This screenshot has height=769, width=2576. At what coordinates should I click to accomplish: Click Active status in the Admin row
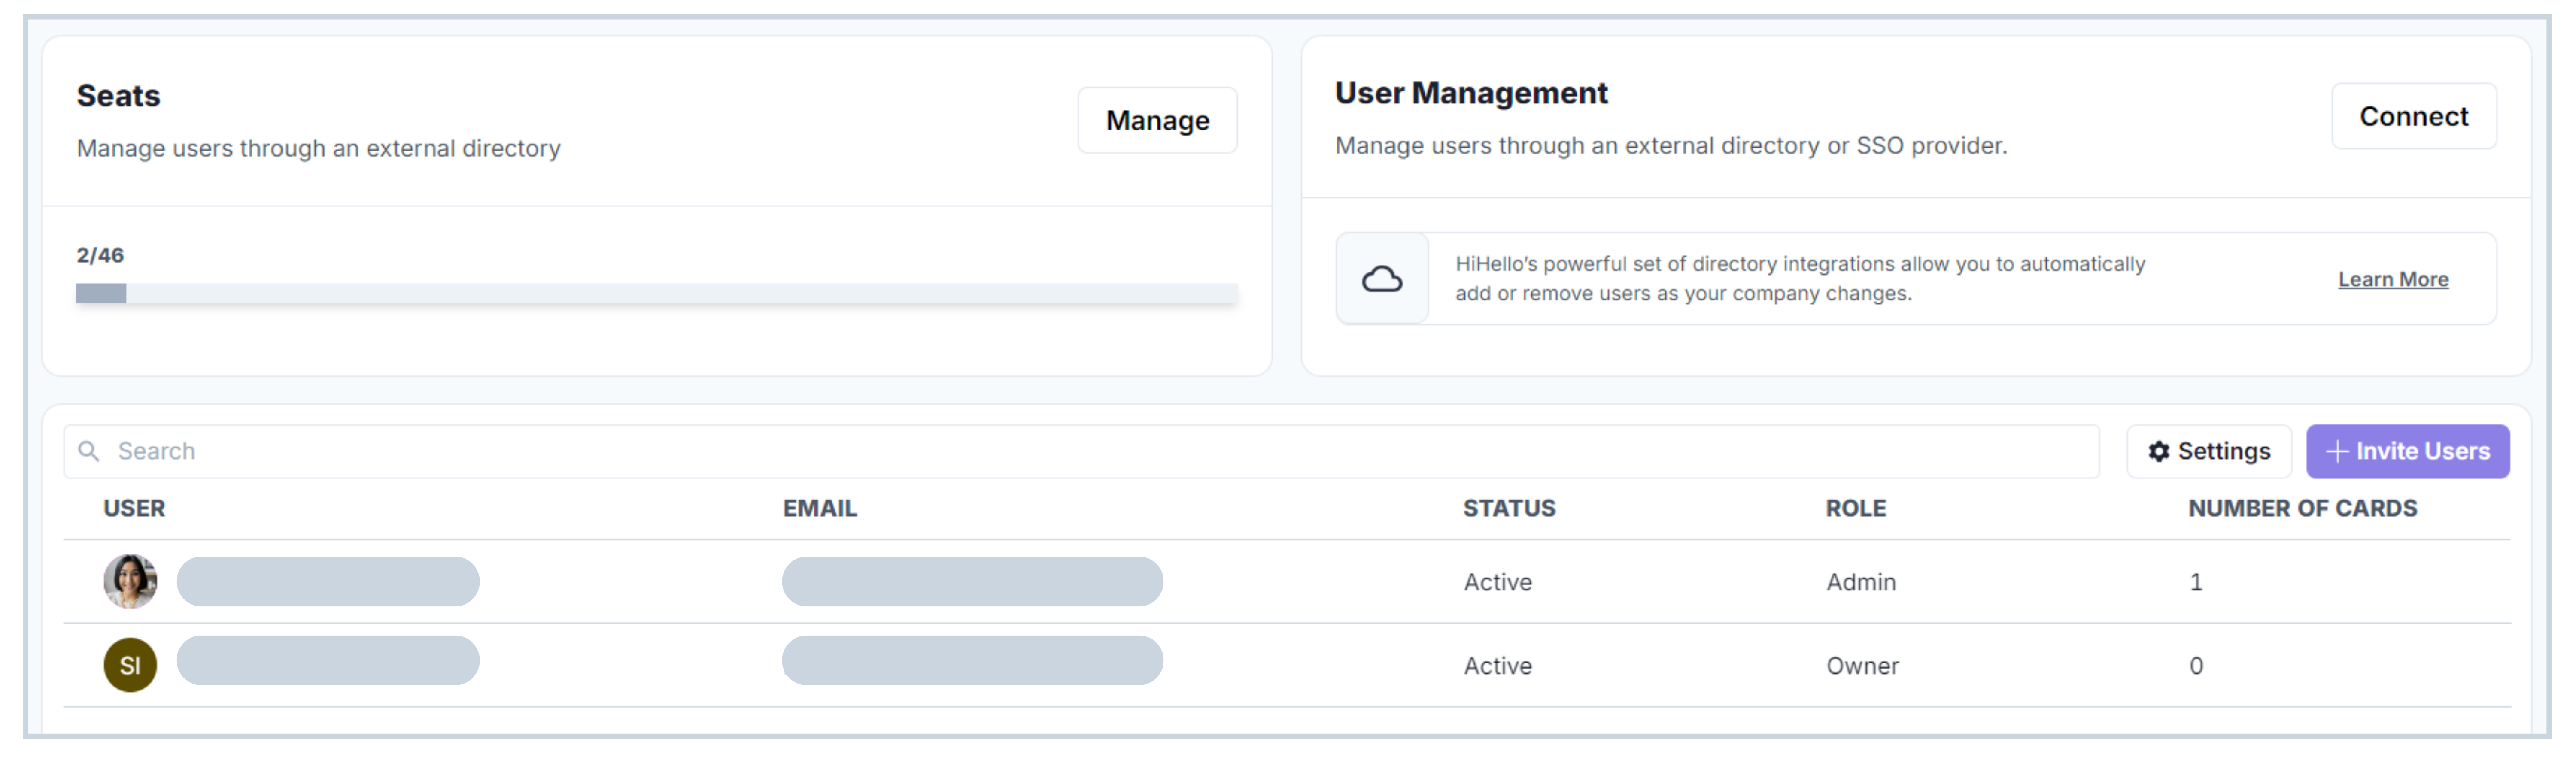click(1498, 582)
